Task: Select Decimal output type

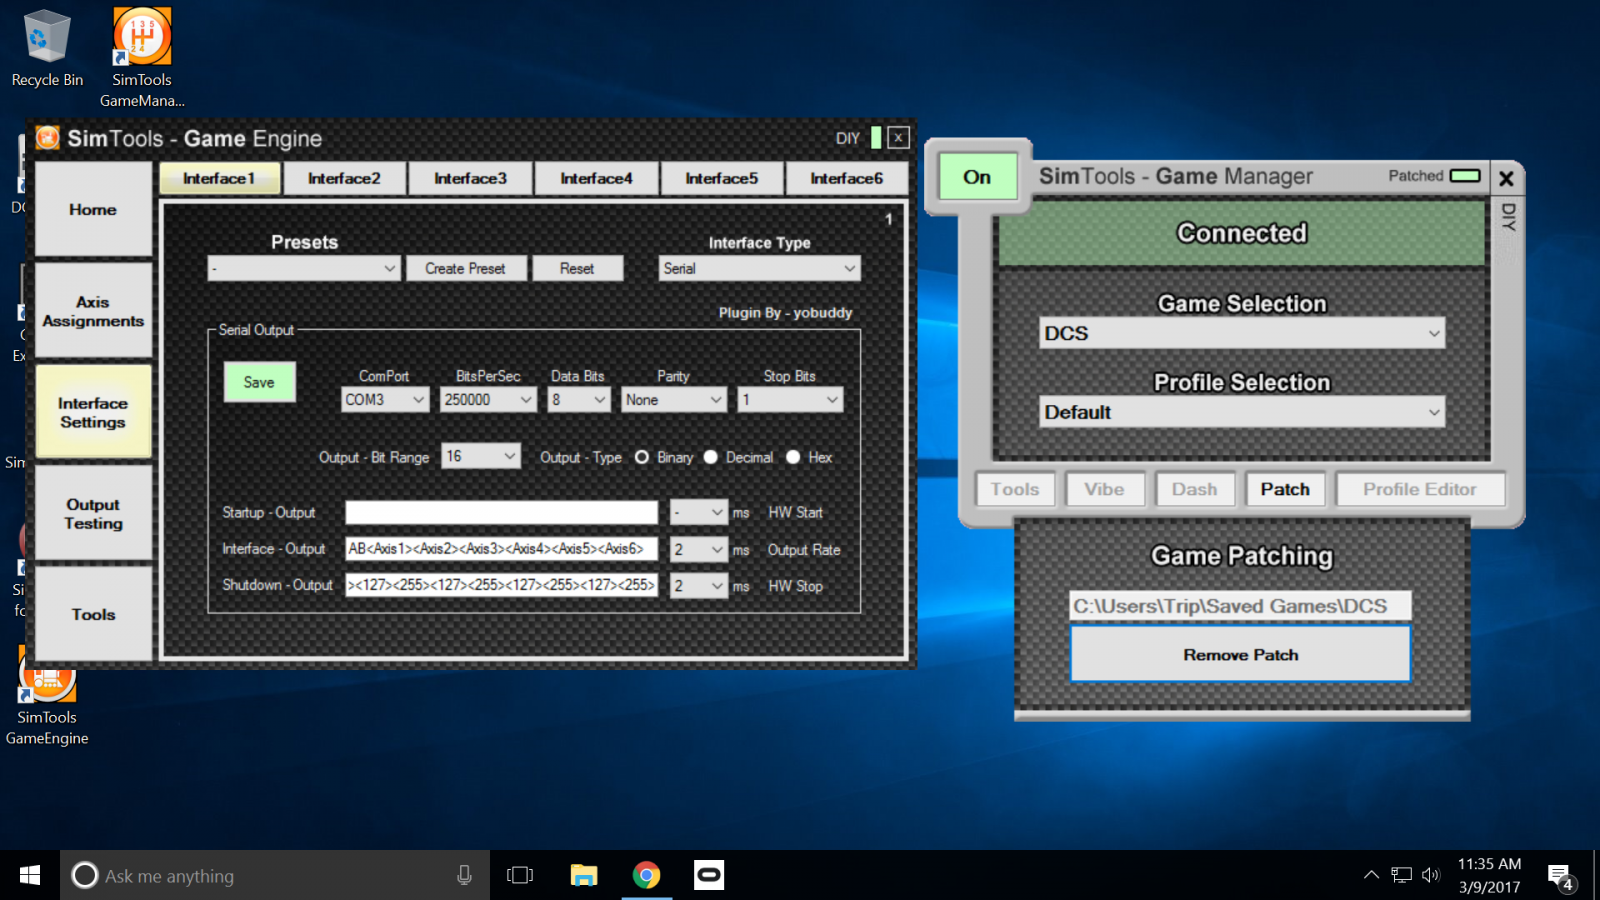Action: click(711, 457)
